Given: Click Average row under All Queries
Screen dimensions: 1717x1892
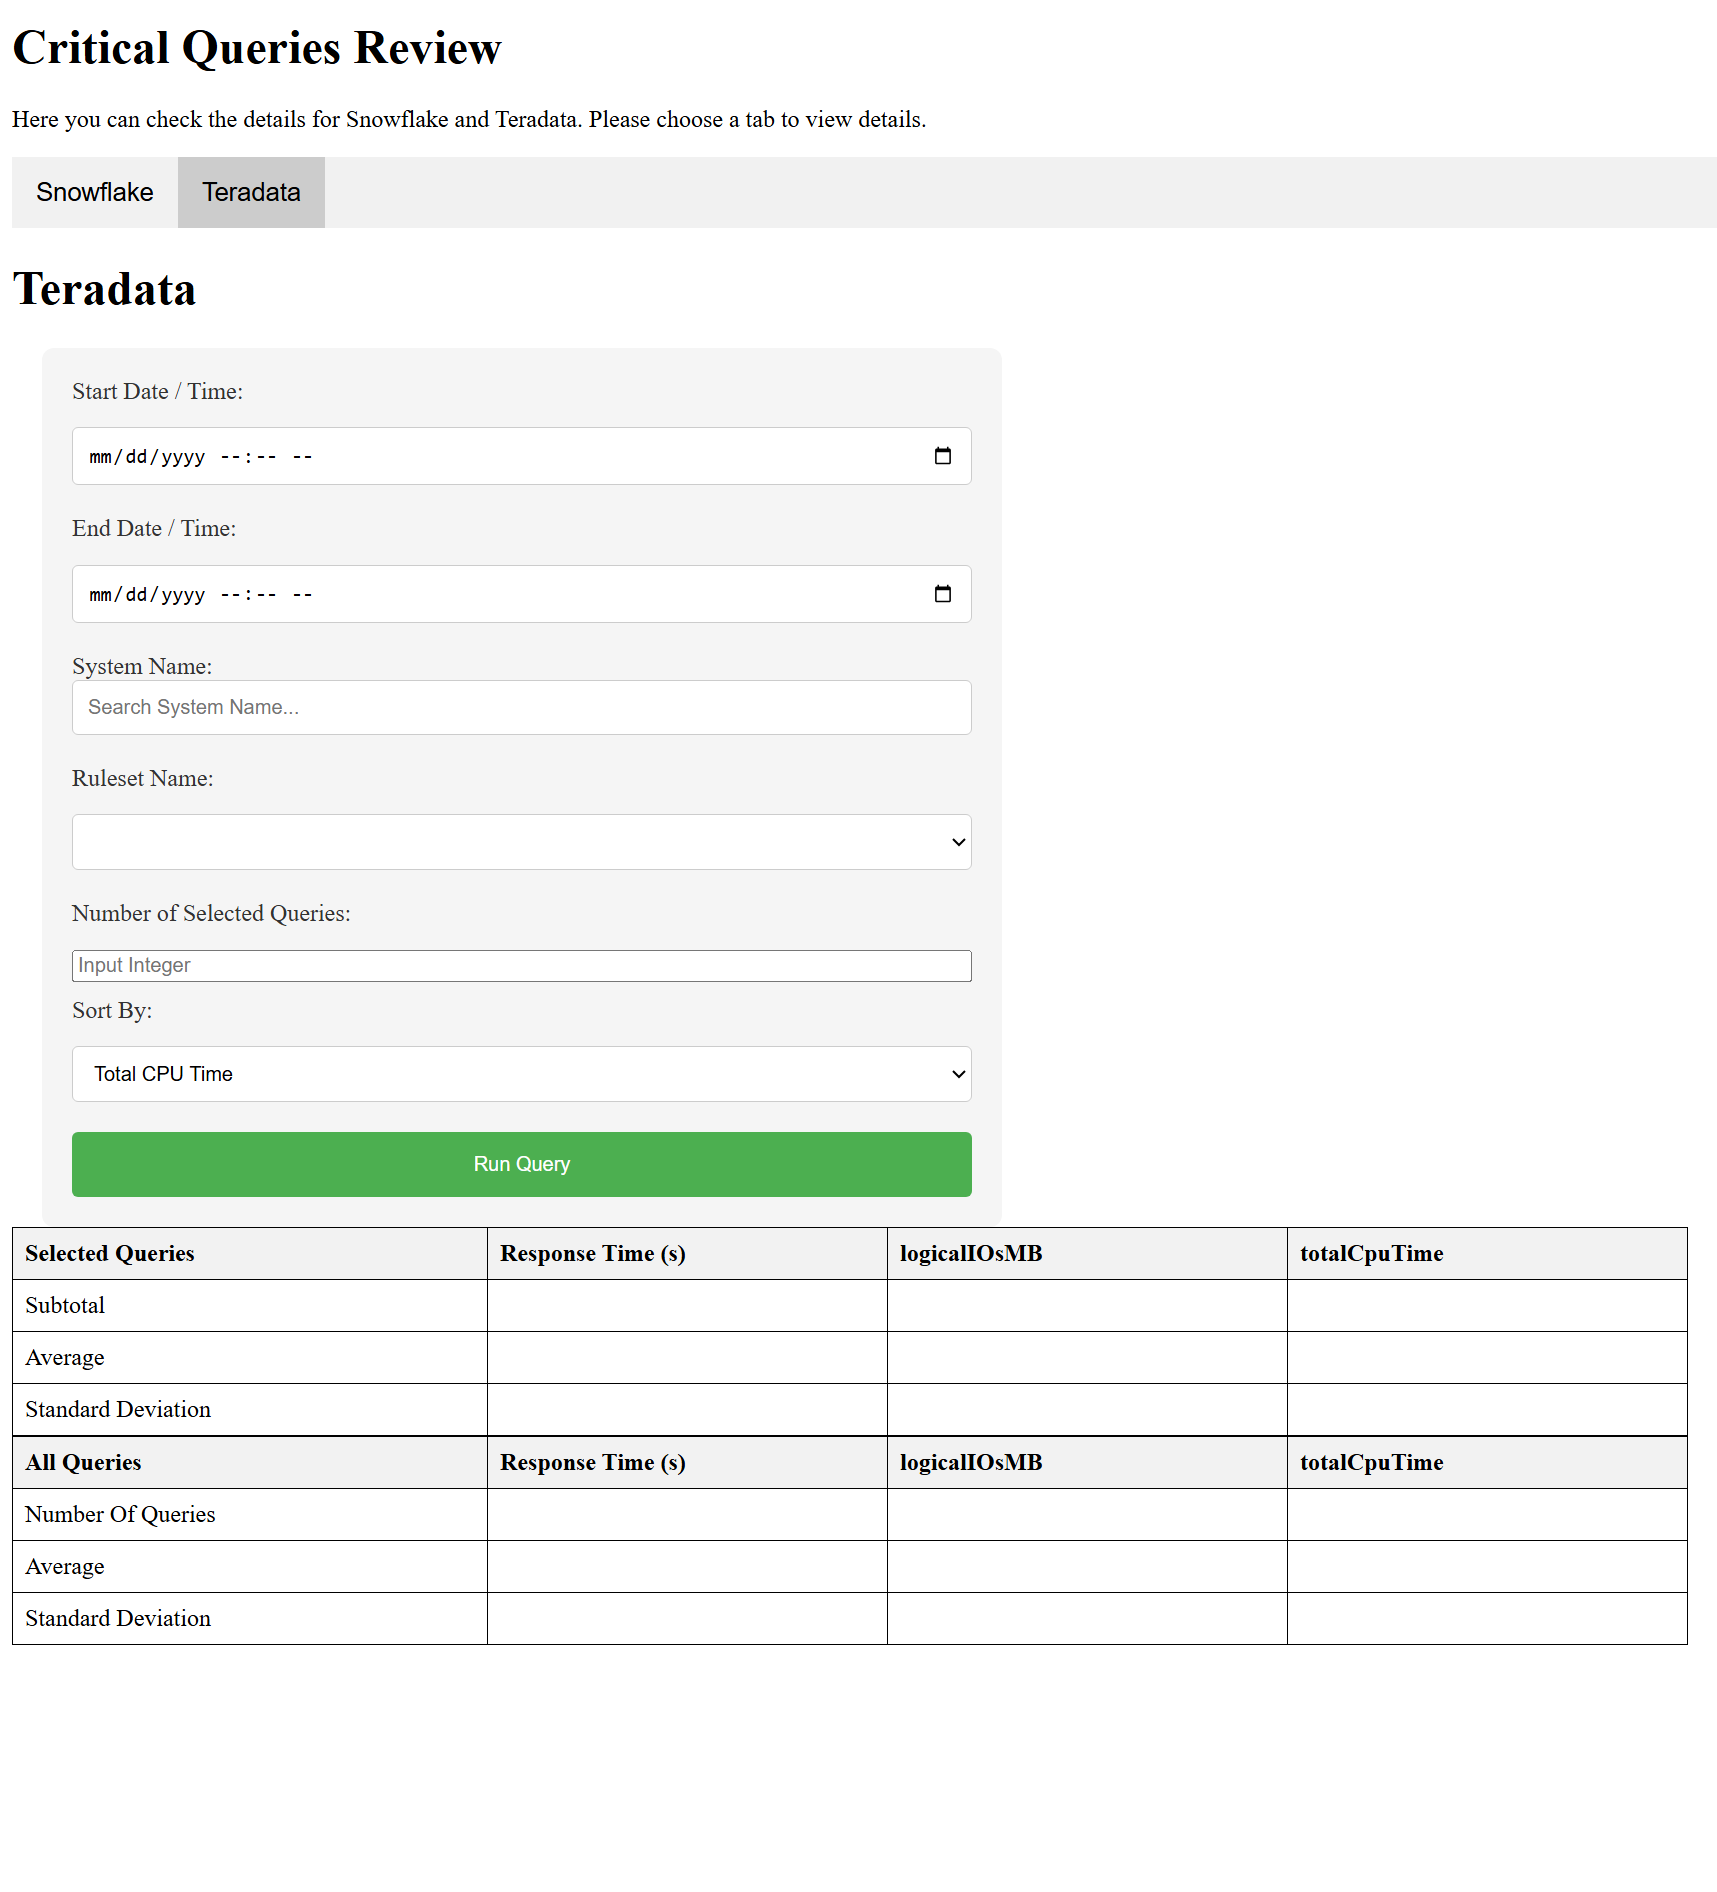Looking at the screenshot, I should tap(65, 1566).
